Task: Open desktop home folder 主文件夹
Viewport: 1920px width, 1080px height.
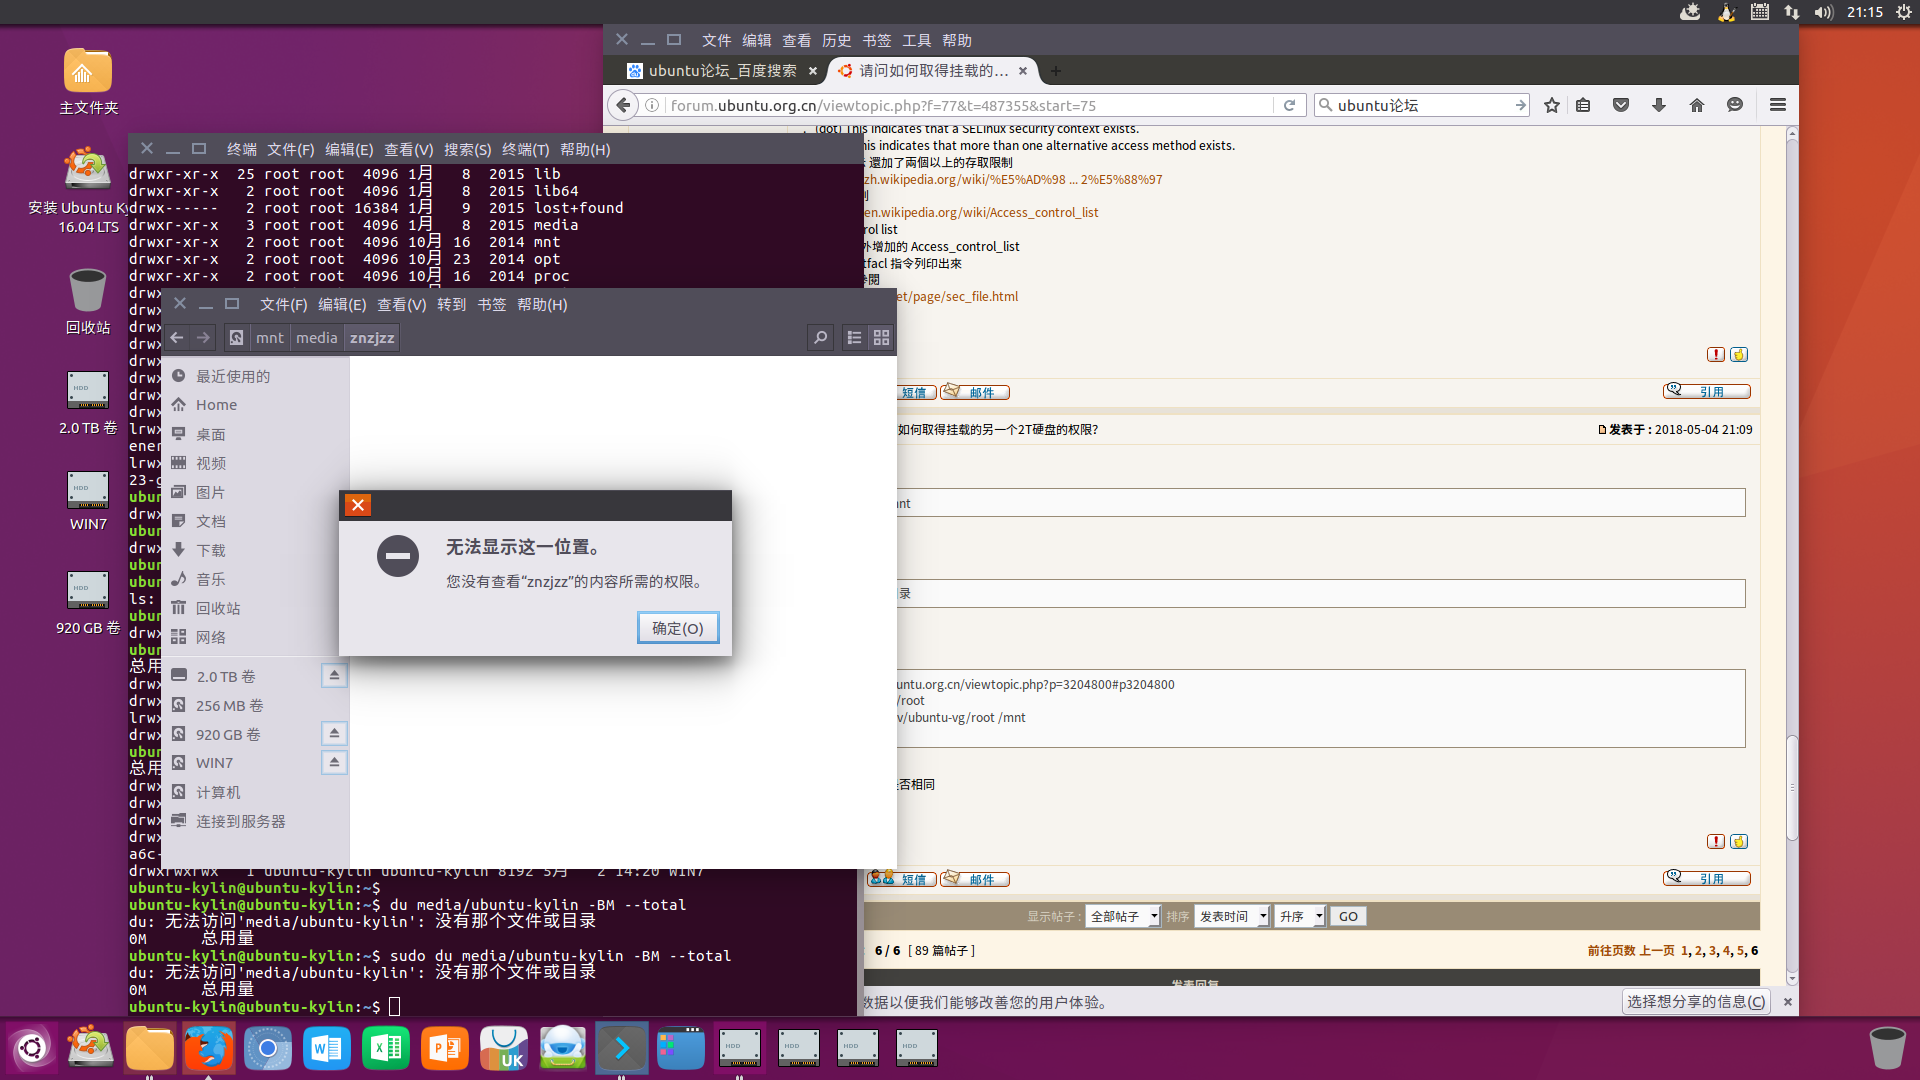Action: [88, 82]
